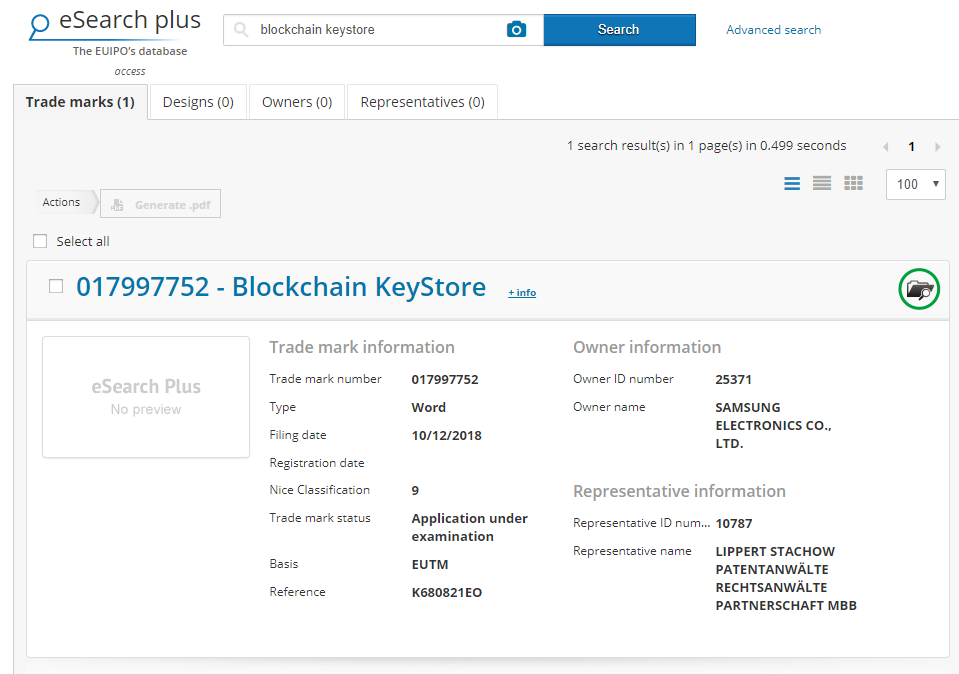Viewport: 959px width, 674px height.
Task: Click page number 1 in pagination
Action: (911, 147)
